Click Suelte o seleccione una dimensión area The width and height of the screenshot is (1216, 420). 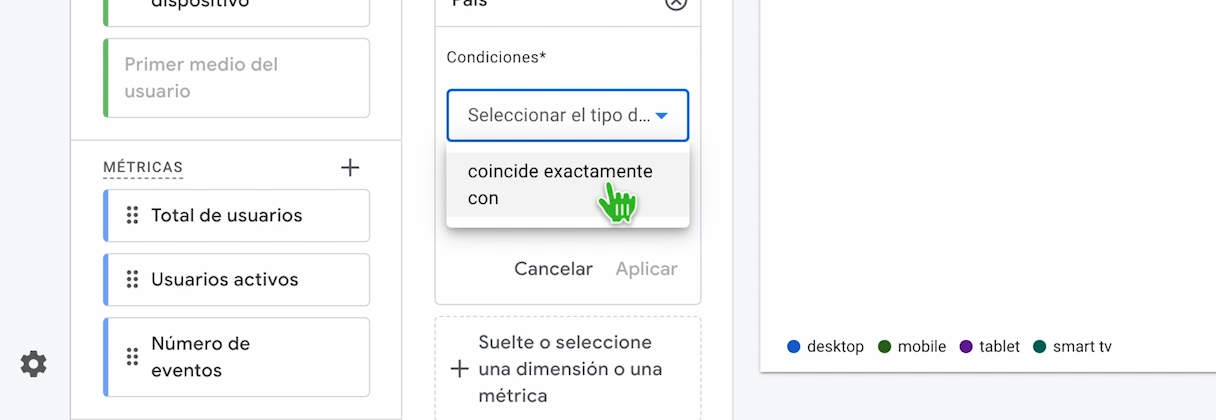570,369
